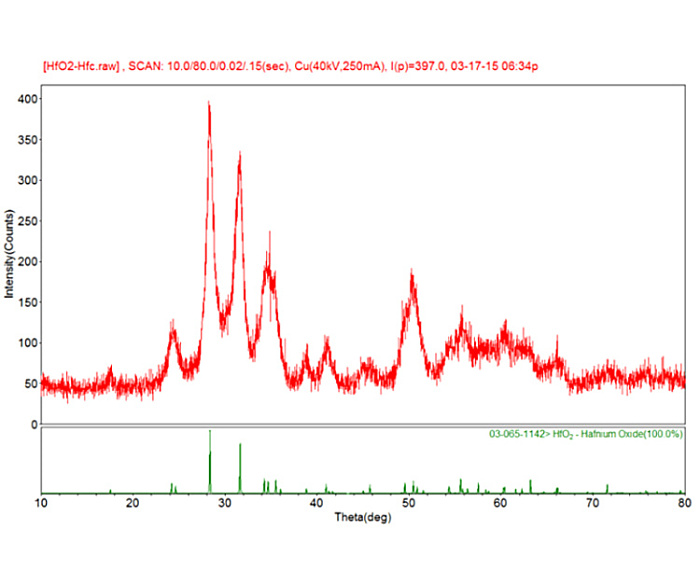Image resolution: width=700 pixels, height=564 pixels.
Task: Click the 03-17-15 06:34p timestamp in header
Action: pyautogui.click(x=495, y=66)
